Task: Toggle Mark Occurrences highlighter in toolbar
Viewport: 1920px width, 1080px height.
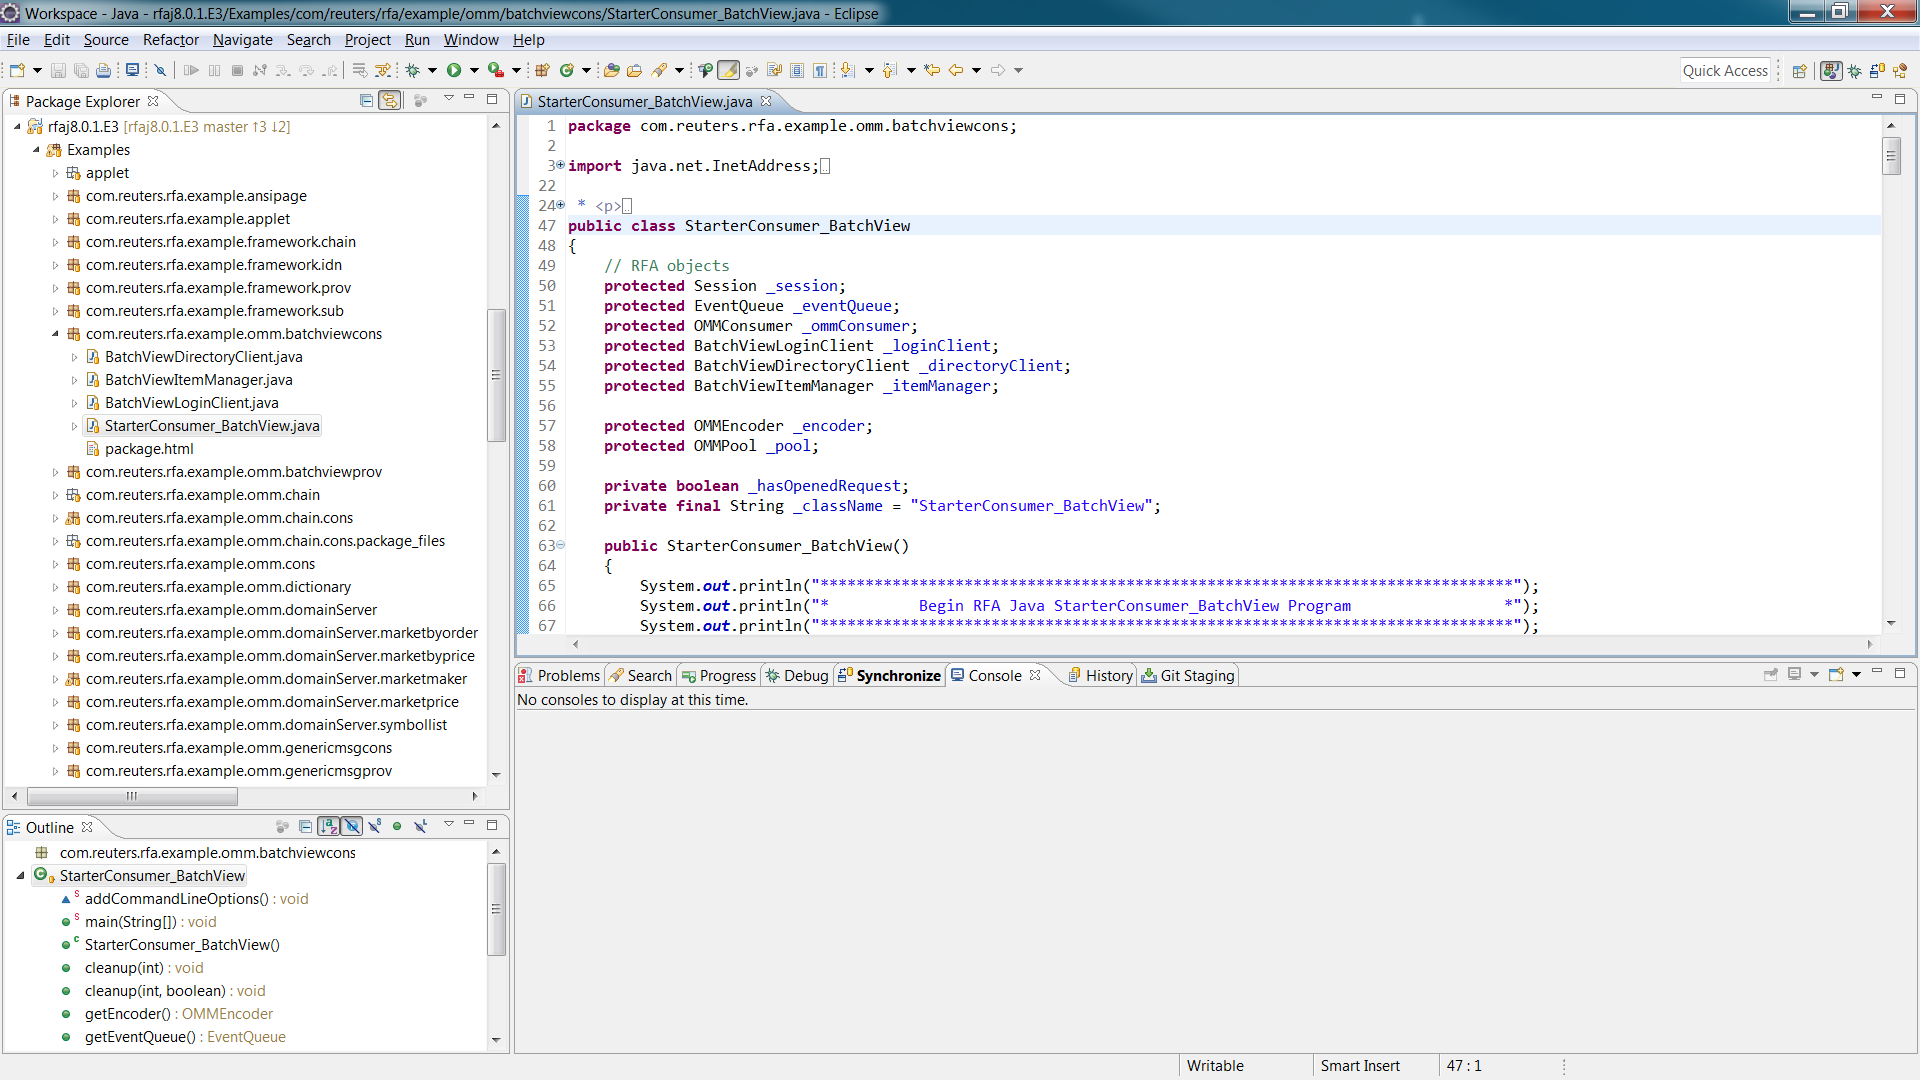Action: (x=729, y=70)
